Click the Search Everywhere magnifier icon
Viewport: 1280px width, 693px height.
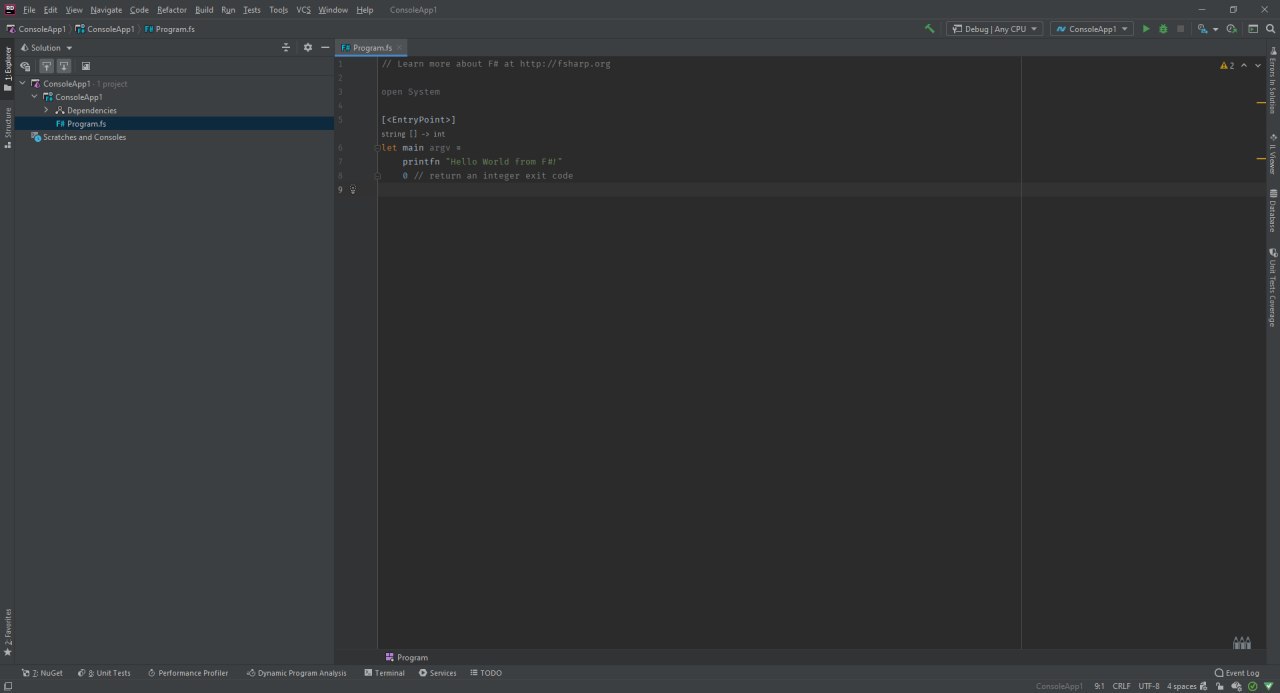tap(1270, 29)
